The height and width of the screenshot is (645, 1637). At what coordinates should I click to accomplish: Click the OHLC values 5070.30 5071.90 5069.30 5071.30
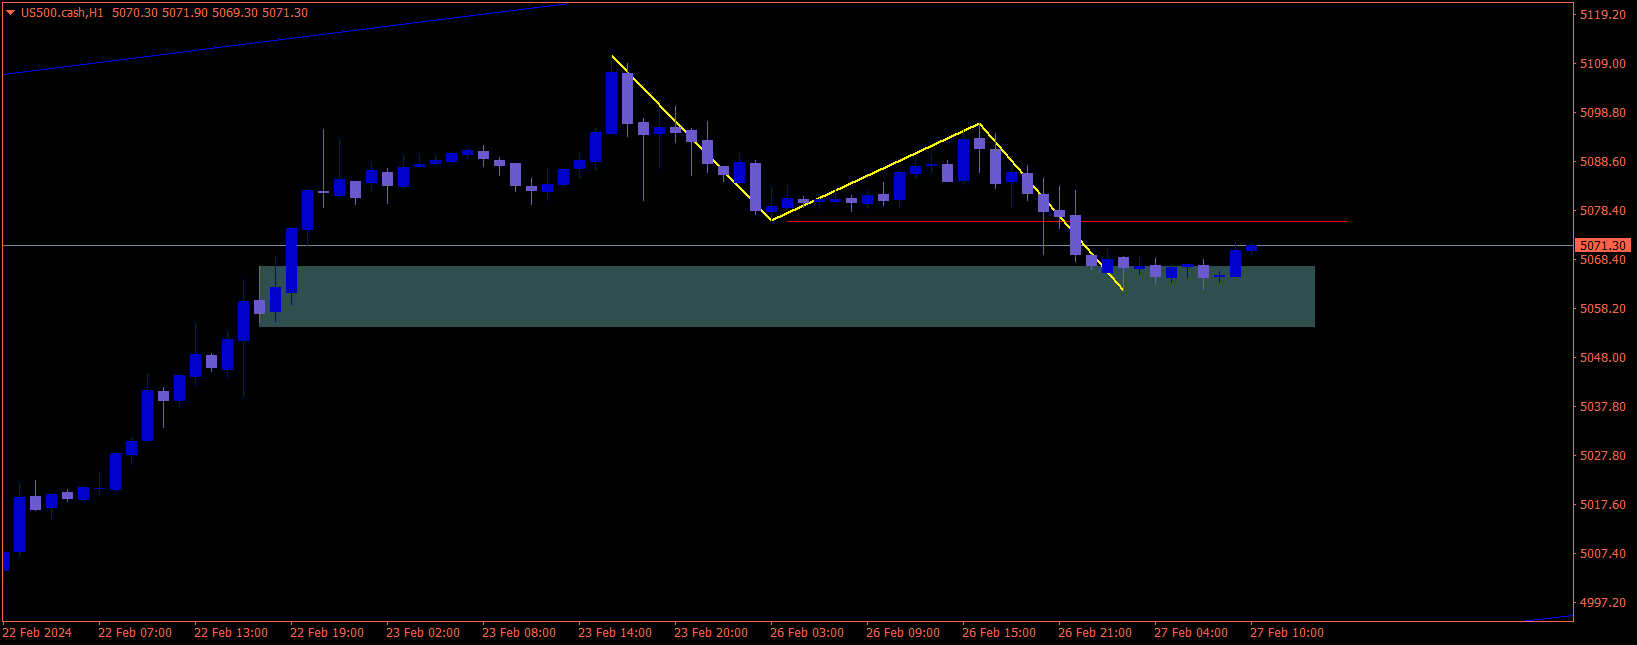coord(210,13)
